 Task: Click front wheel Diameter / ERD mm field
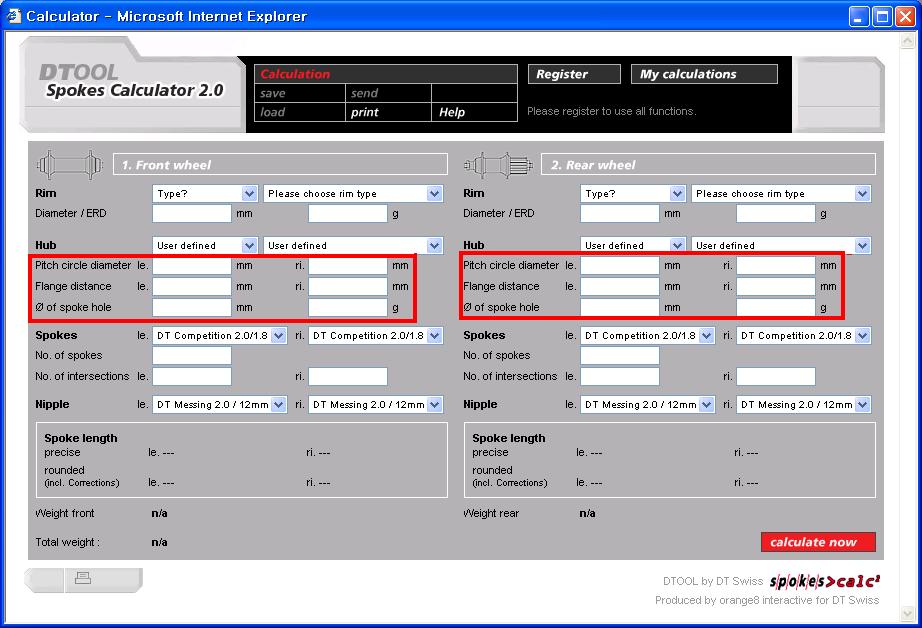[x=192, y=213]
